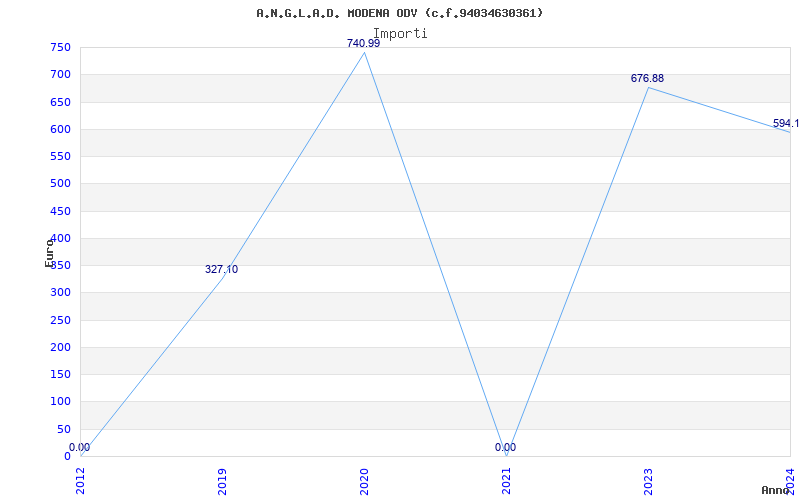Click the 0.00 label at year 2012
This screenshot has height=500, width=800.
coord(80,447)
